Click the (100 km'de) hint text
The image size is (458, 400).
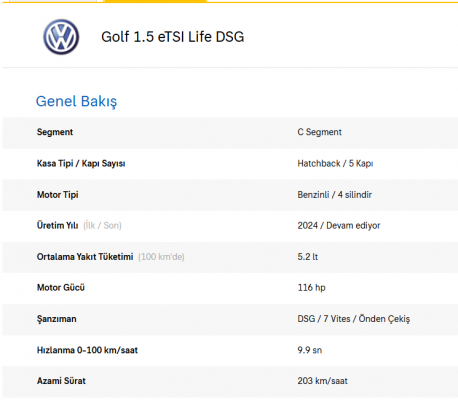[x=161, y=257]
